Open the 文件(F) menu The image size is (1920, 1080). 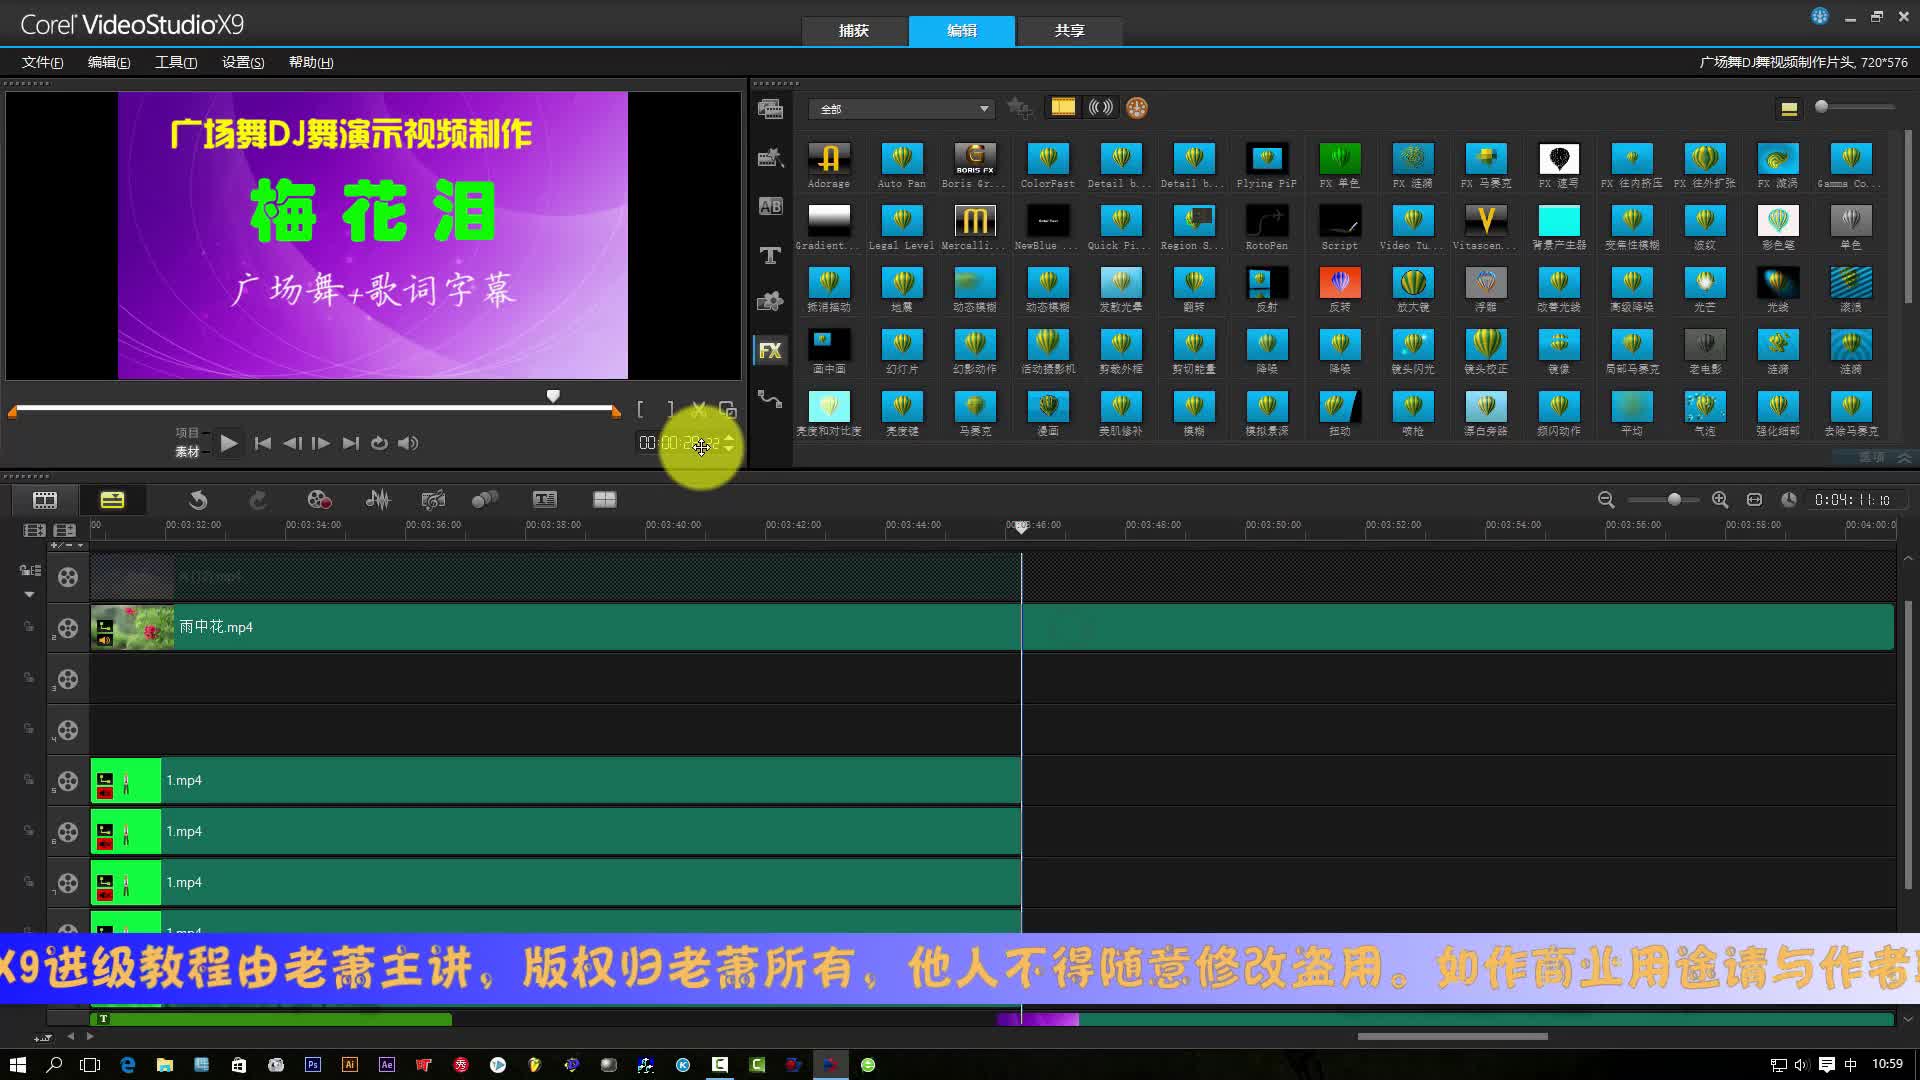point(42,62)
